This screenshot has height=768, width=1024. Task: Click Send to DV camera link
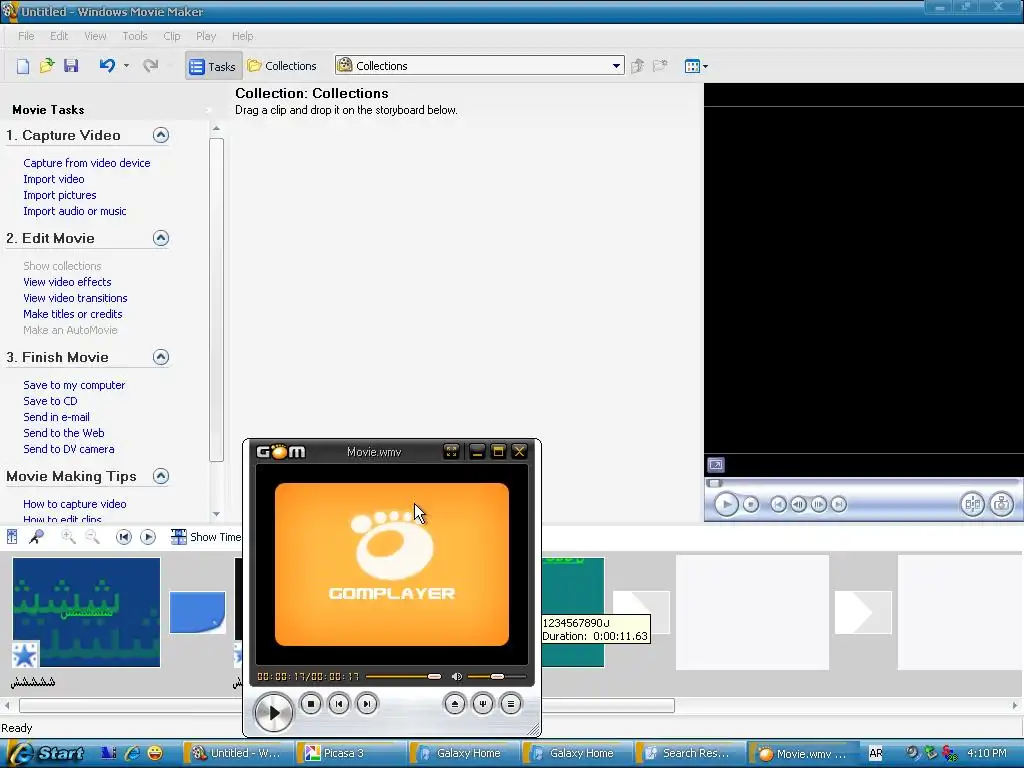point(69,449)
